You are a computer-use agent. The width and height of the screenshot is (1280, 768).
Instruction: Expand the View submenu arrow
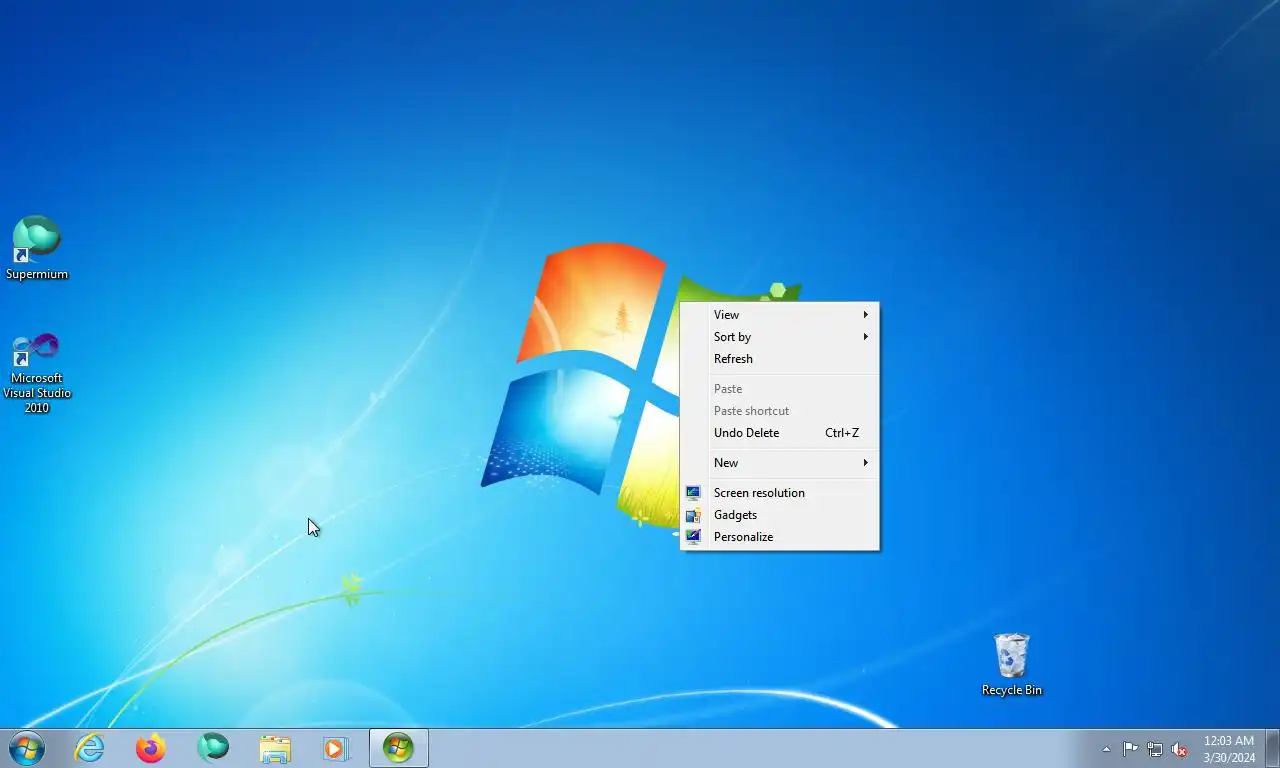pos(866,315)
